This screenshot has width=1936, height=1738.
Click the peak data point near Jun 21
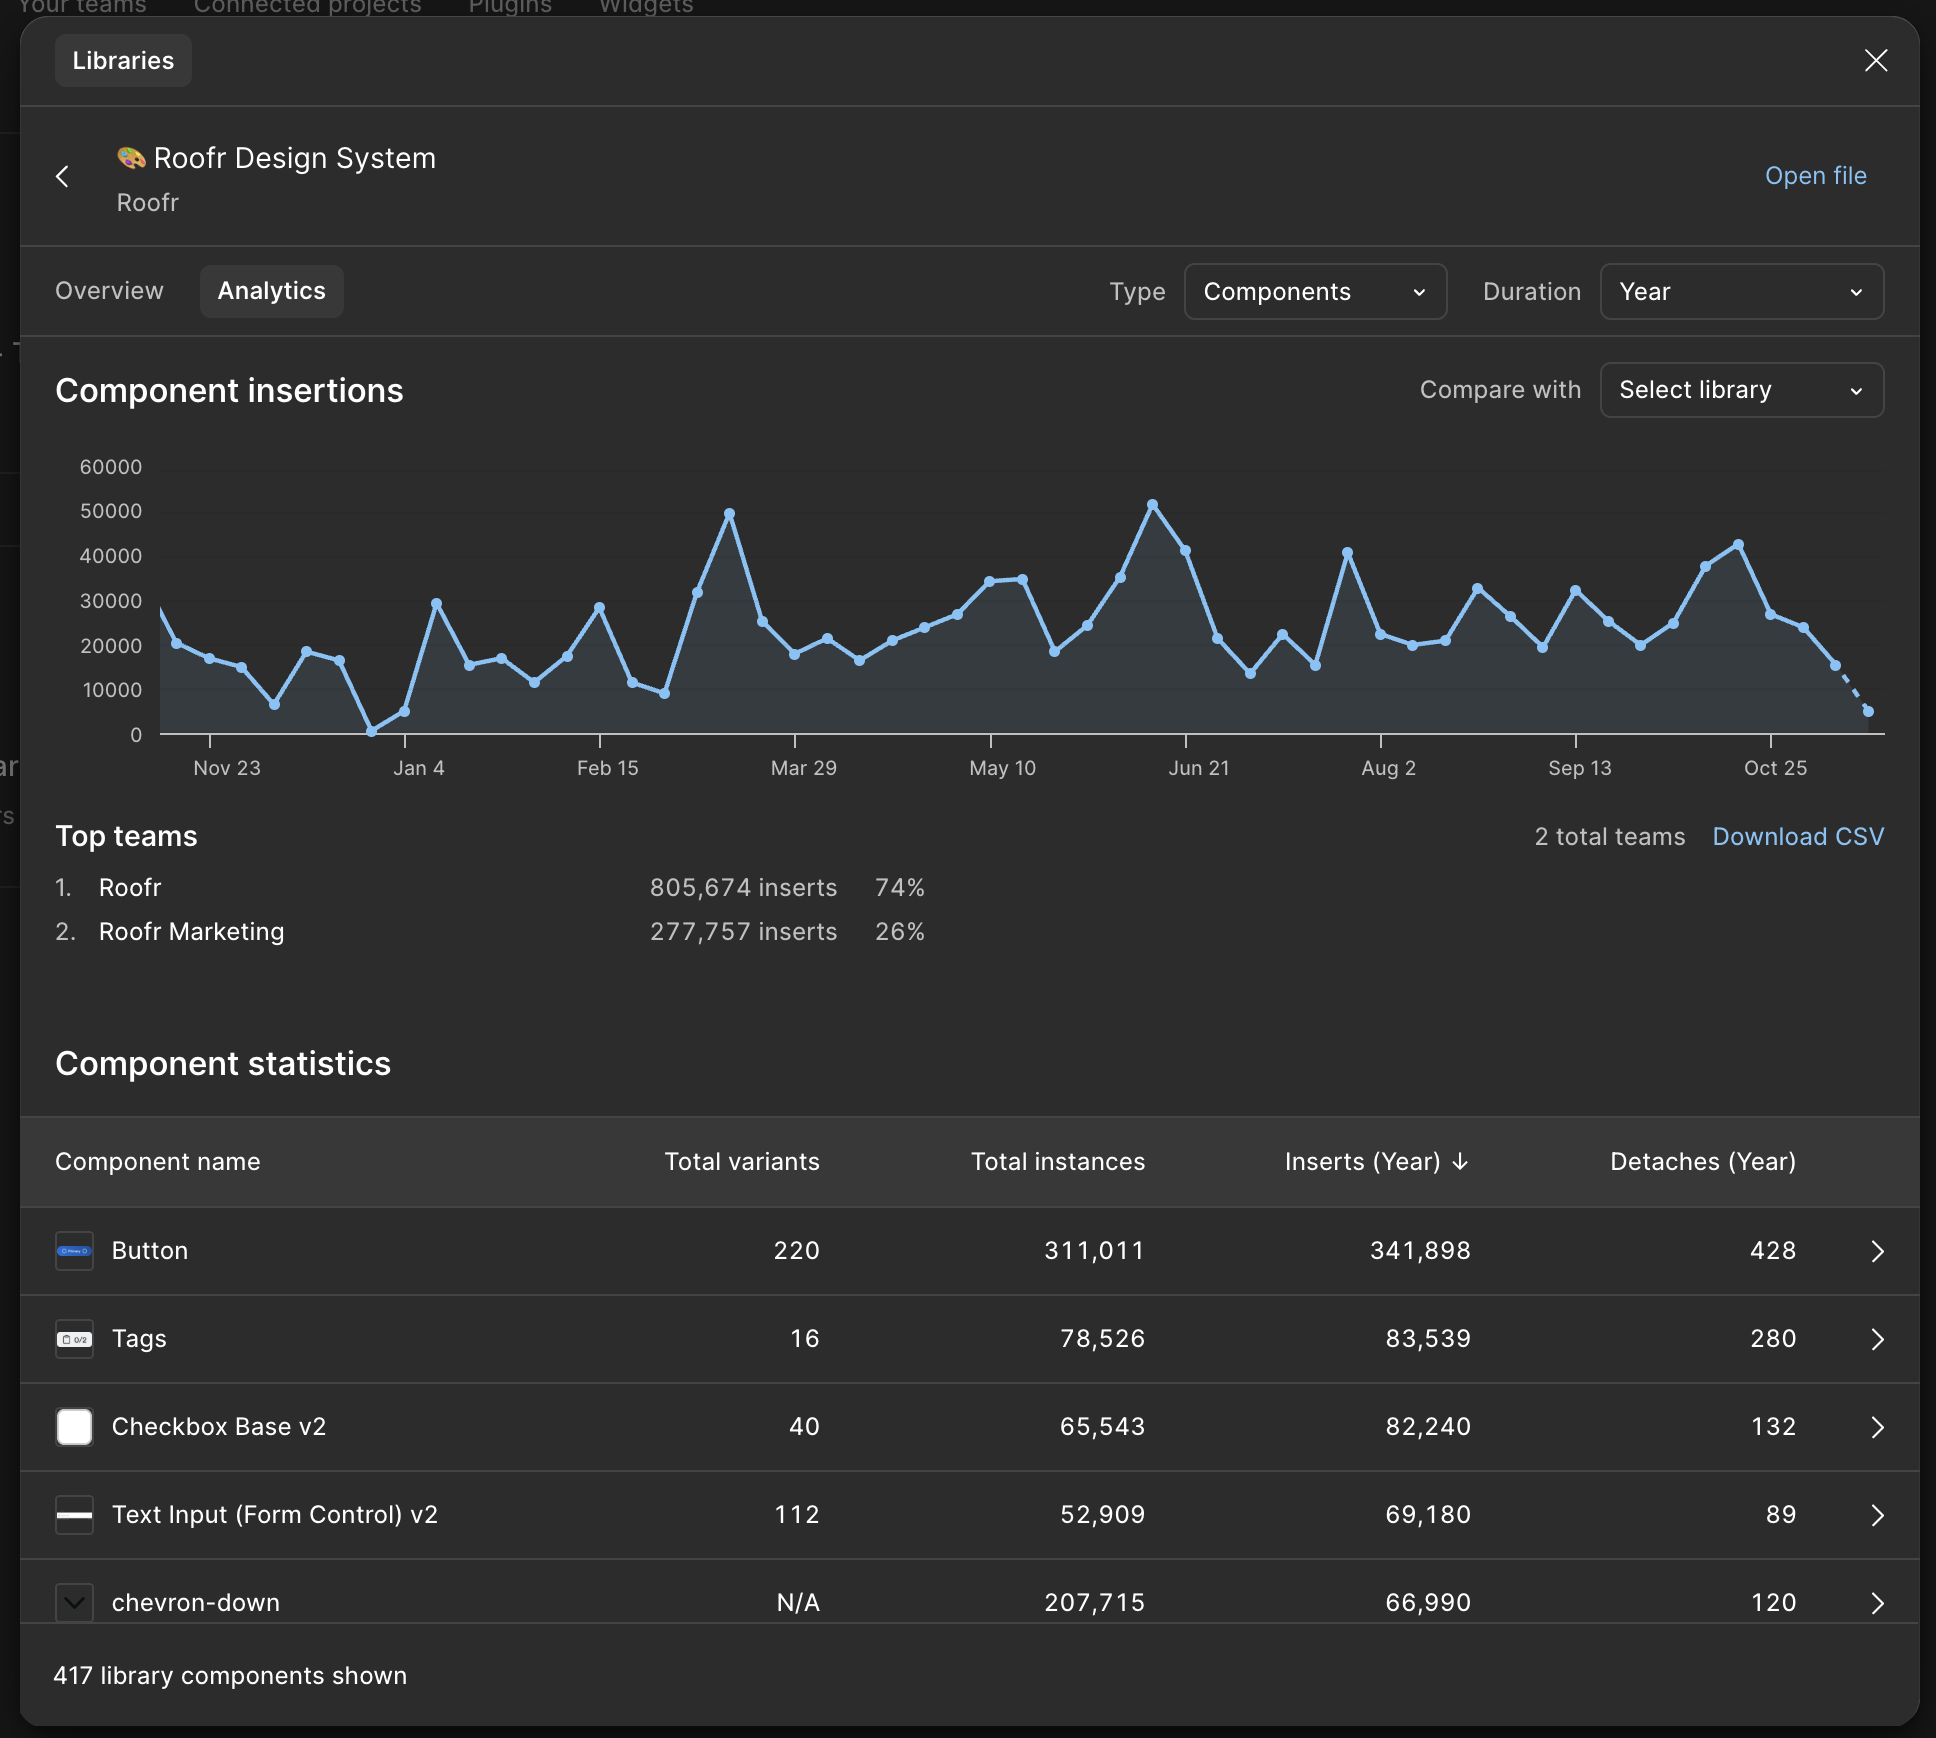[x=1152, y=505]
